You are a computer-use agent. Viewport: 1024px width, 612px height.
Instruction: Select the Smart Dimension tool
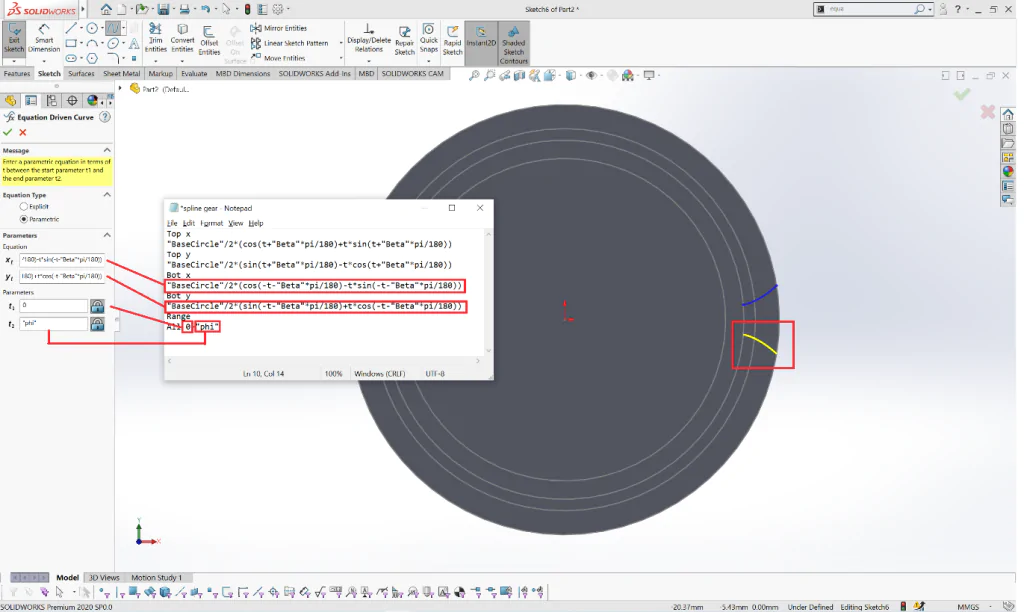coord(44,39)
